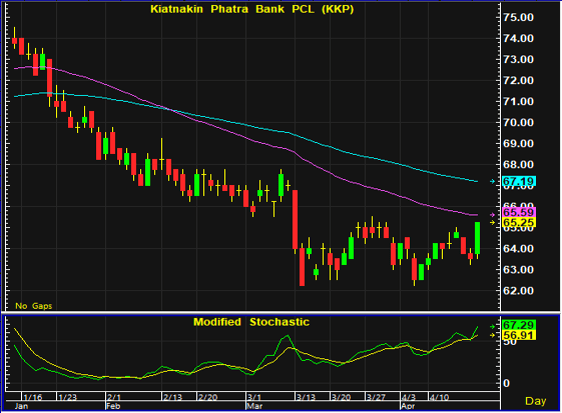562x413 pixels.
Task: Click the yellow last price label 65.25
Action: (x=519, y=223)
